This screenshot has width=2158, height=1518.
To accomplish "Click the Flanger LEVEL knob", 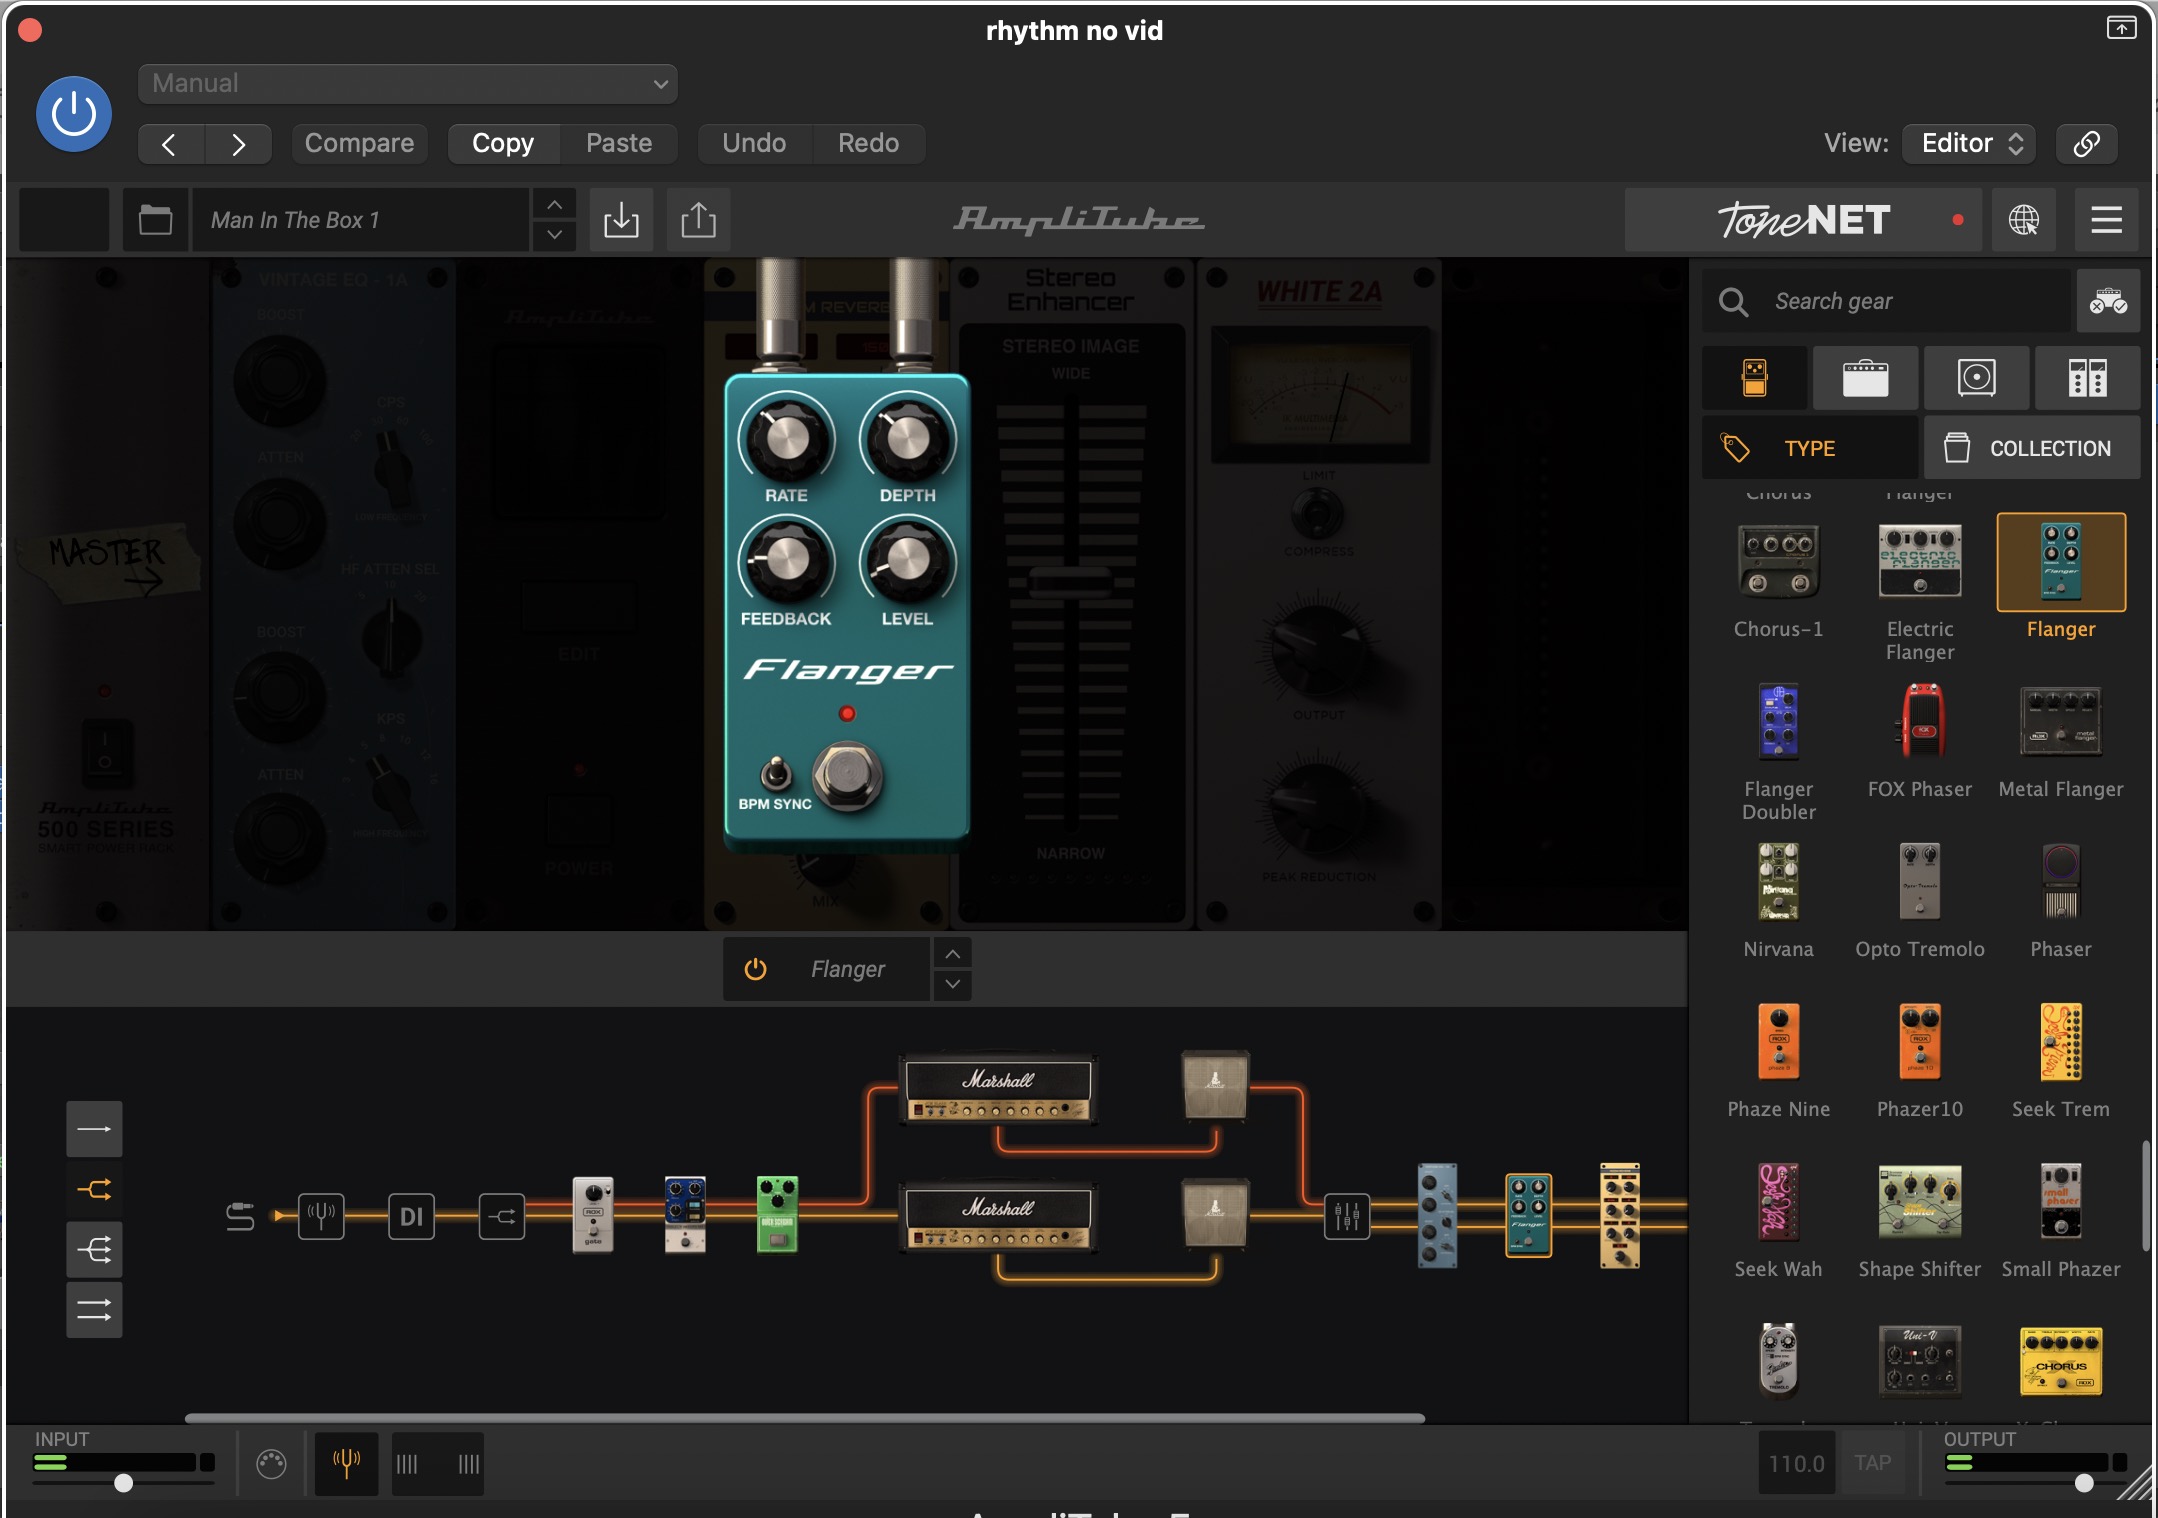I will point(908,562).
